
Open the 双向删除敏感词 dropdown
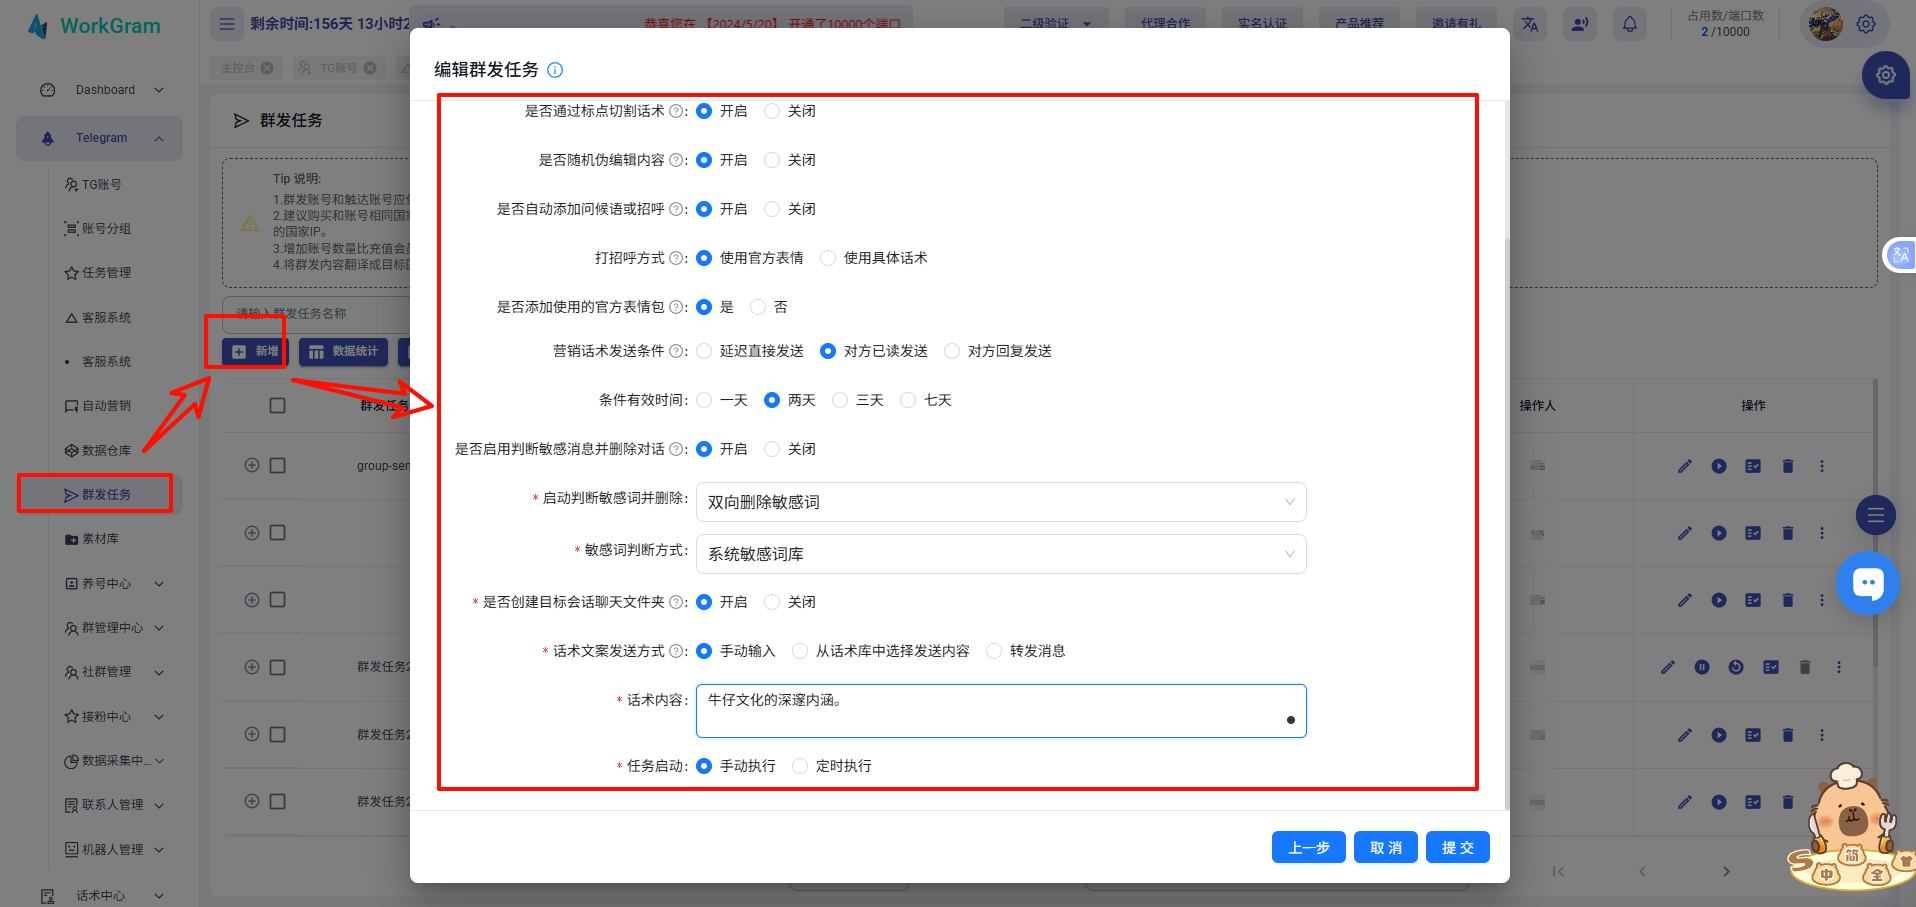pos(1000,502)
